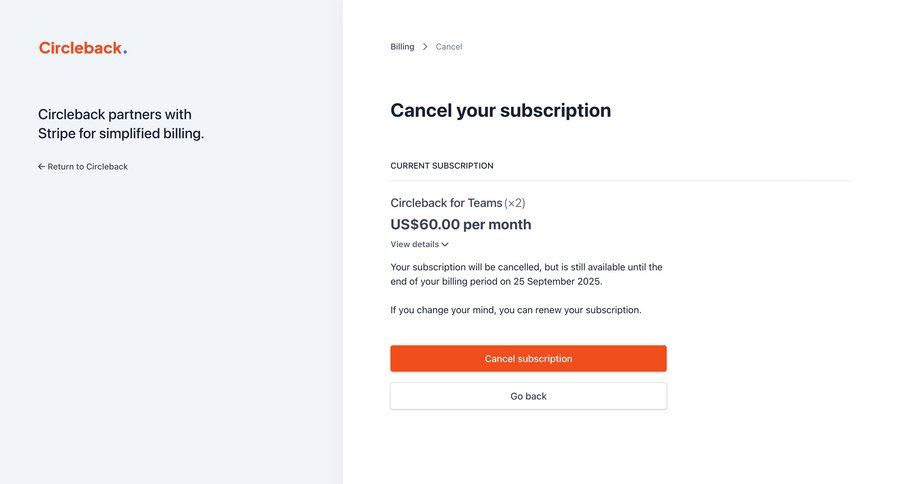This screenshot has height=484, width=900.
Task: Click the CURRENT SUBSCRIPTION section label
Action: pos(441,166)
